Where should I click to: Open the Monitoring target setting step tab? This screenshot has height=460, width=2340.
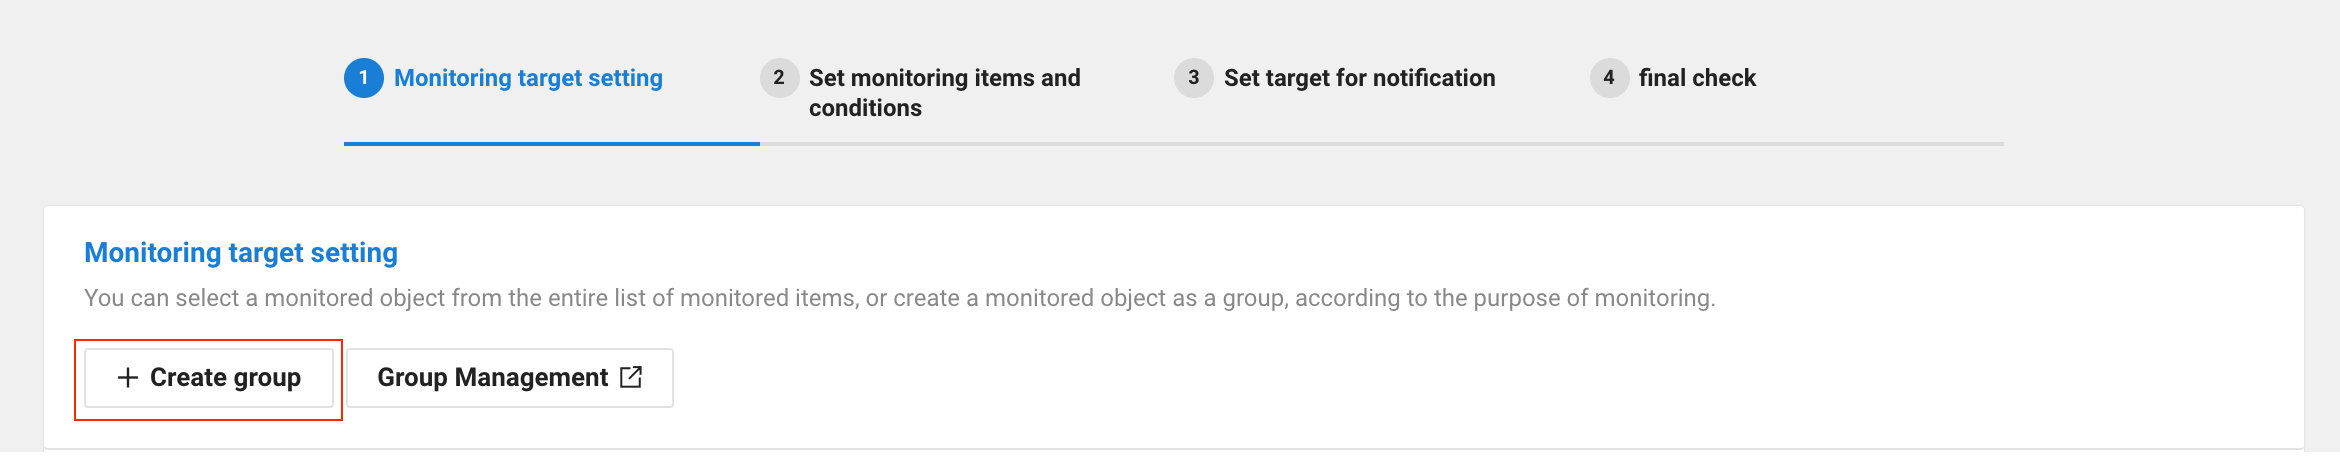coord(528,78)
